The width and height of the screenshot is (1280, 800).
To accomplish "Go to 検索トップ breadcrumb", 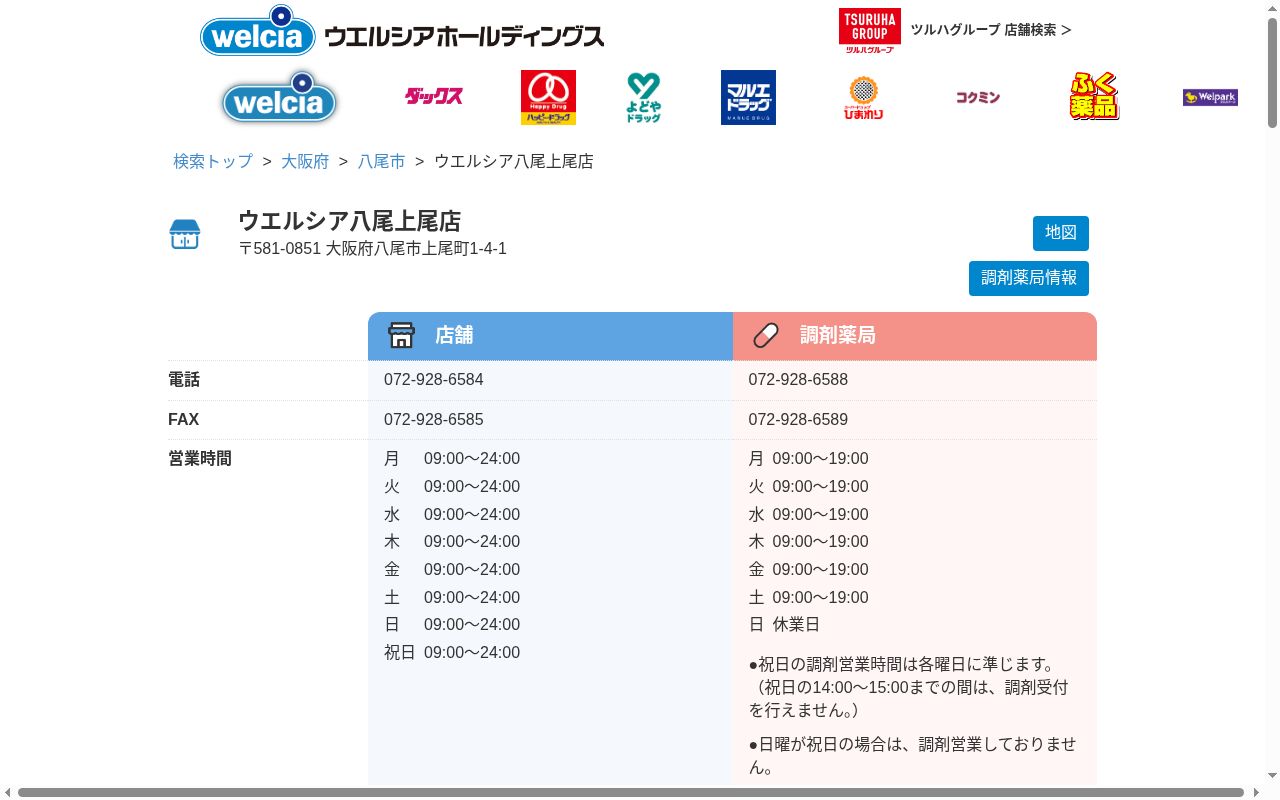I will [x=213, y=161].
